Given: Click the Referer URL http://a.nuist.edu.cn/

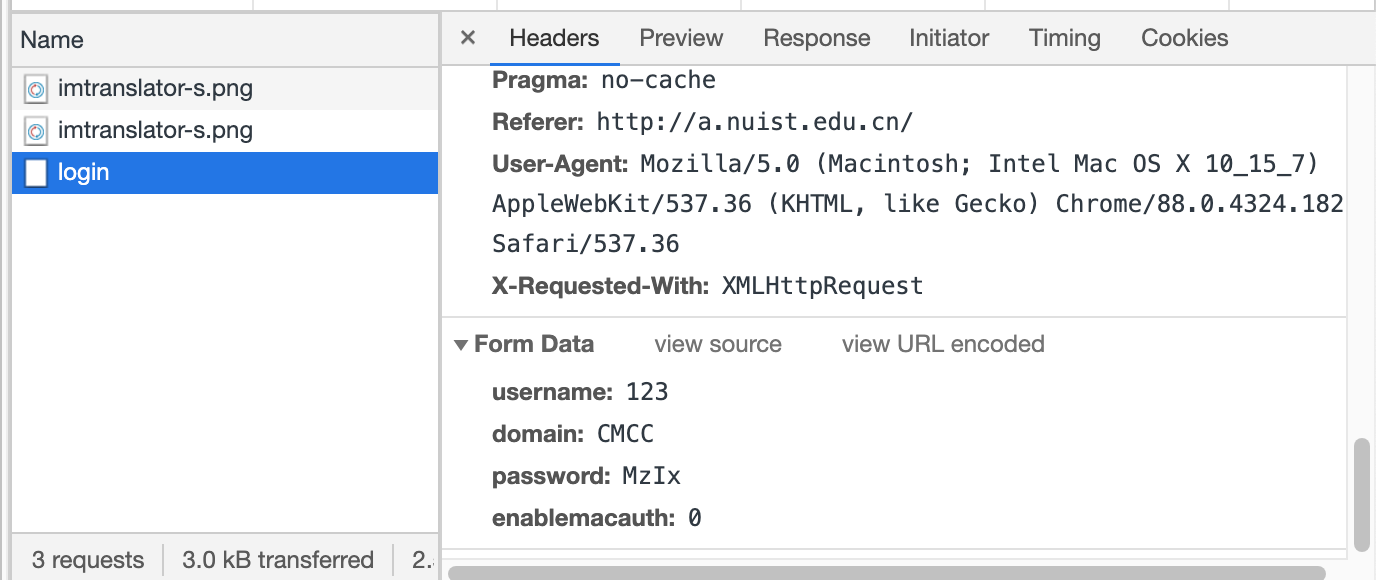Looking at the screenshot, I should pyautogui.click(x=755, y=122).
